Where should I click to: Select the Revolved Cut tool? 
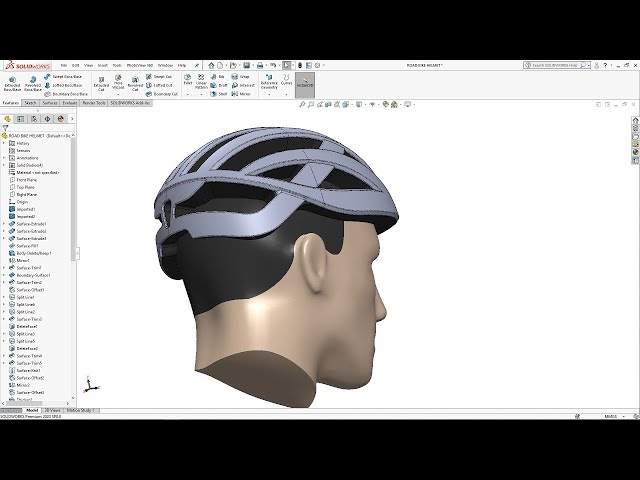pyautogui.click(x=135, y=83)
